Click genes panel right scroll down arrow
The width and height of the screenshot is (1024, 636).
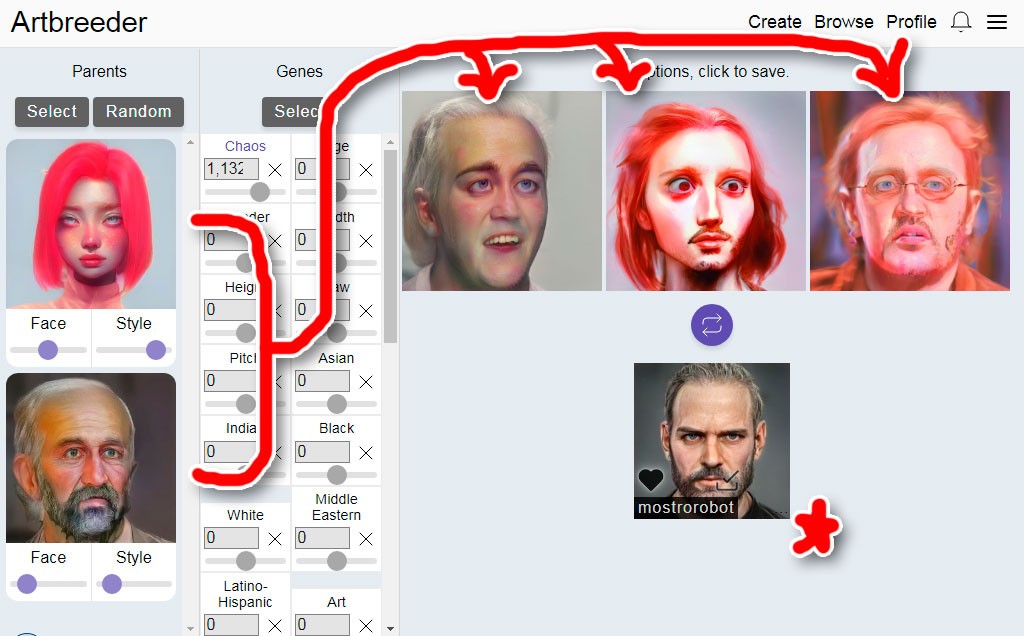tap(391, 629)
